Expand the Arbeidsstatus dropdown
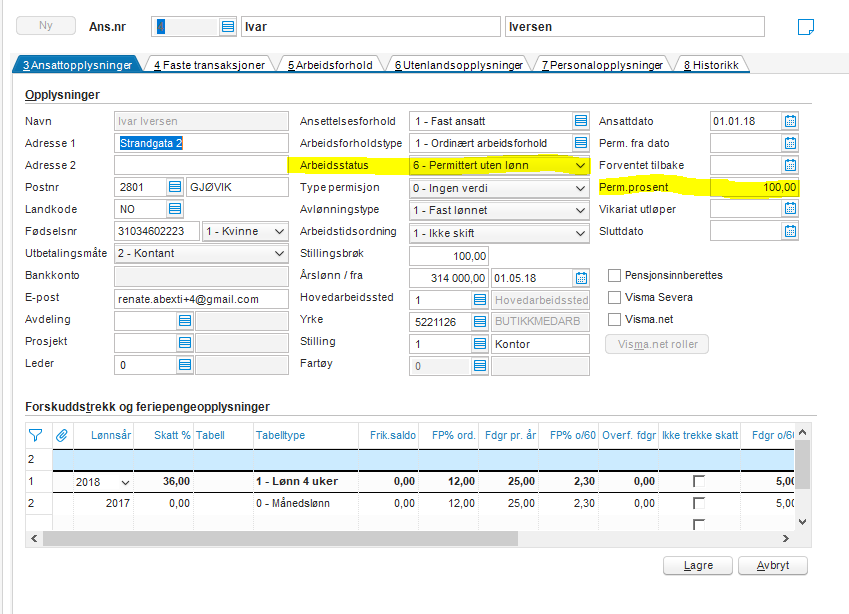This screenshot has width=849, height=614. click(x=580, y=165)
